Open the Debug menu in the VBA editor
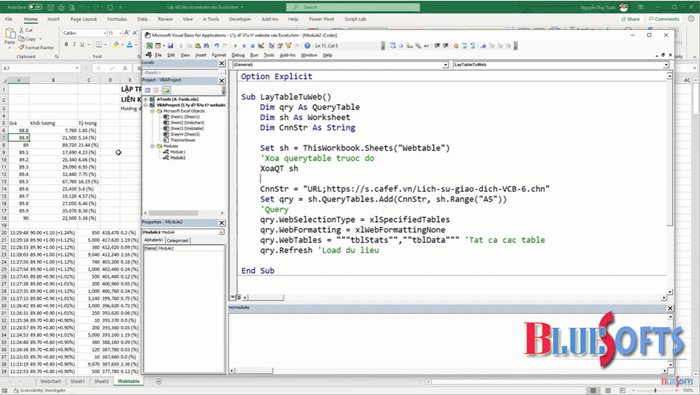The height and width of the screenshot is (395, 700). [x=238, y=55]
